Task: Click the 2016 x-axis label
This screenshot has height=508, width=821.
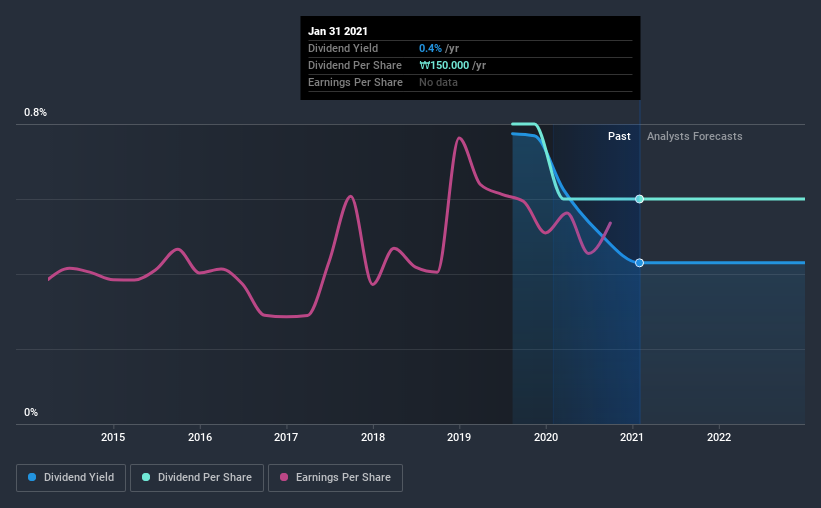Action: click(x=200, y=437)
